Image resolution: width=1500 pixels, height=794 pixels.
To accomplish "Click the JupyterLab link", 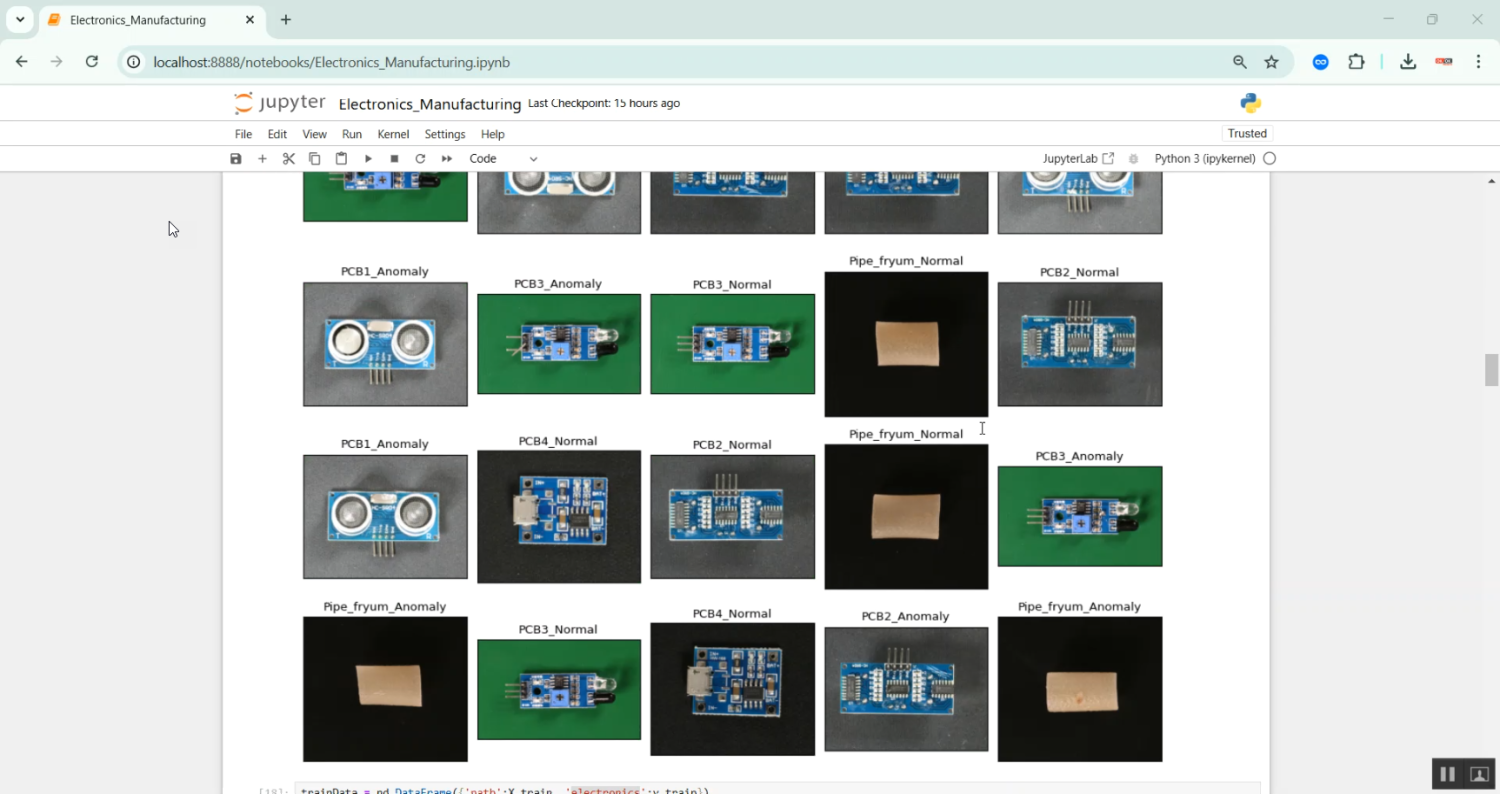I will [x=1078, y=159].
